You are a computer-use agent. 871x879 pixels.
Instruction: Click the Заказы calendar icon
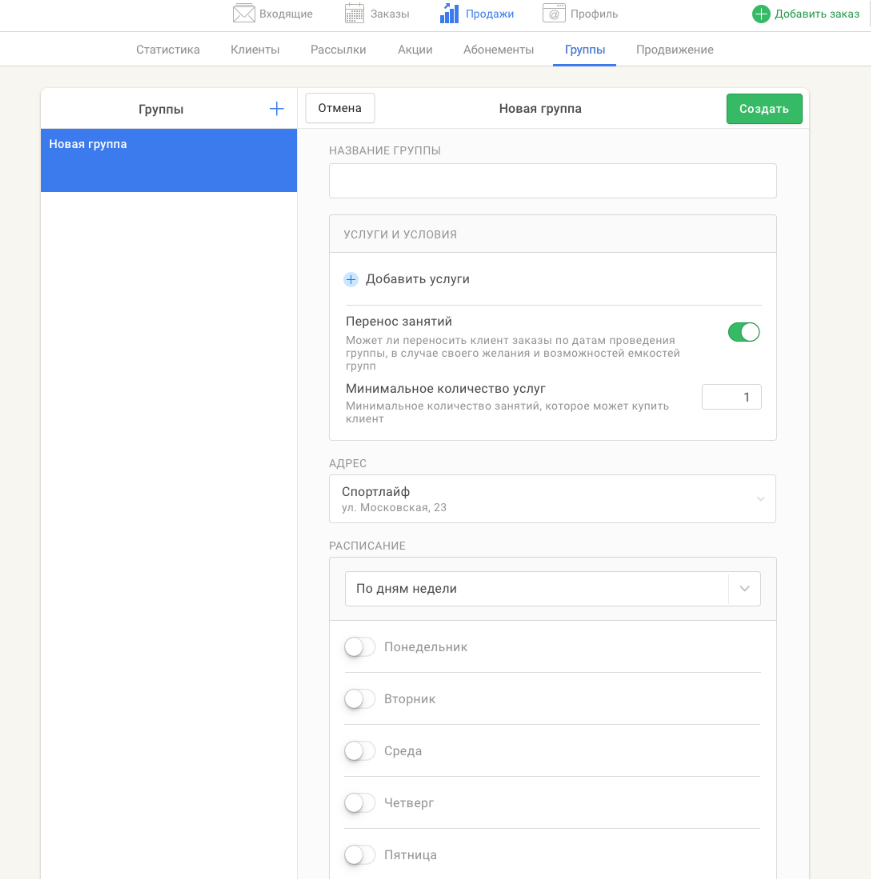(354, 13)
